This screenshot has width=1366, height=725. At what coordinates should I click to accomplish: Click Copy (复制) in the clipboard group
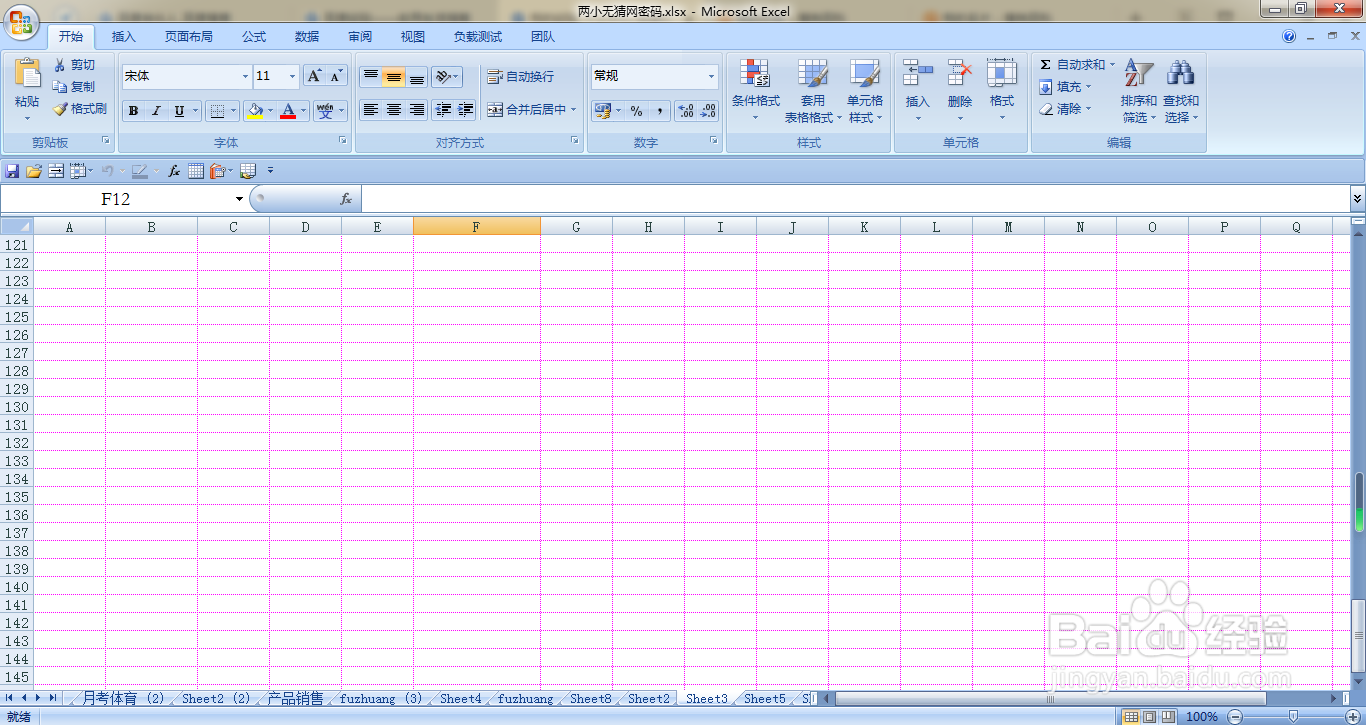point(74,87)
